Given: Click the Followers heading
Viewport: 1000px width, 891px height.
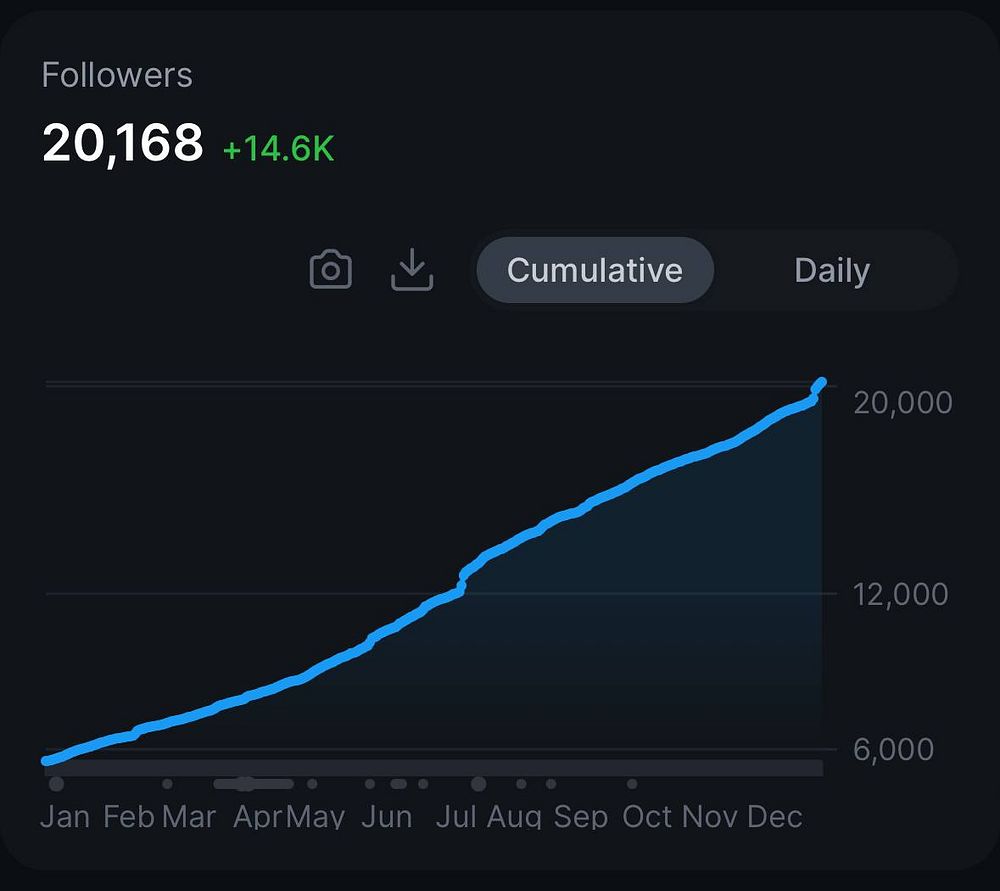Looking at the screenshot, I should 117,75.
